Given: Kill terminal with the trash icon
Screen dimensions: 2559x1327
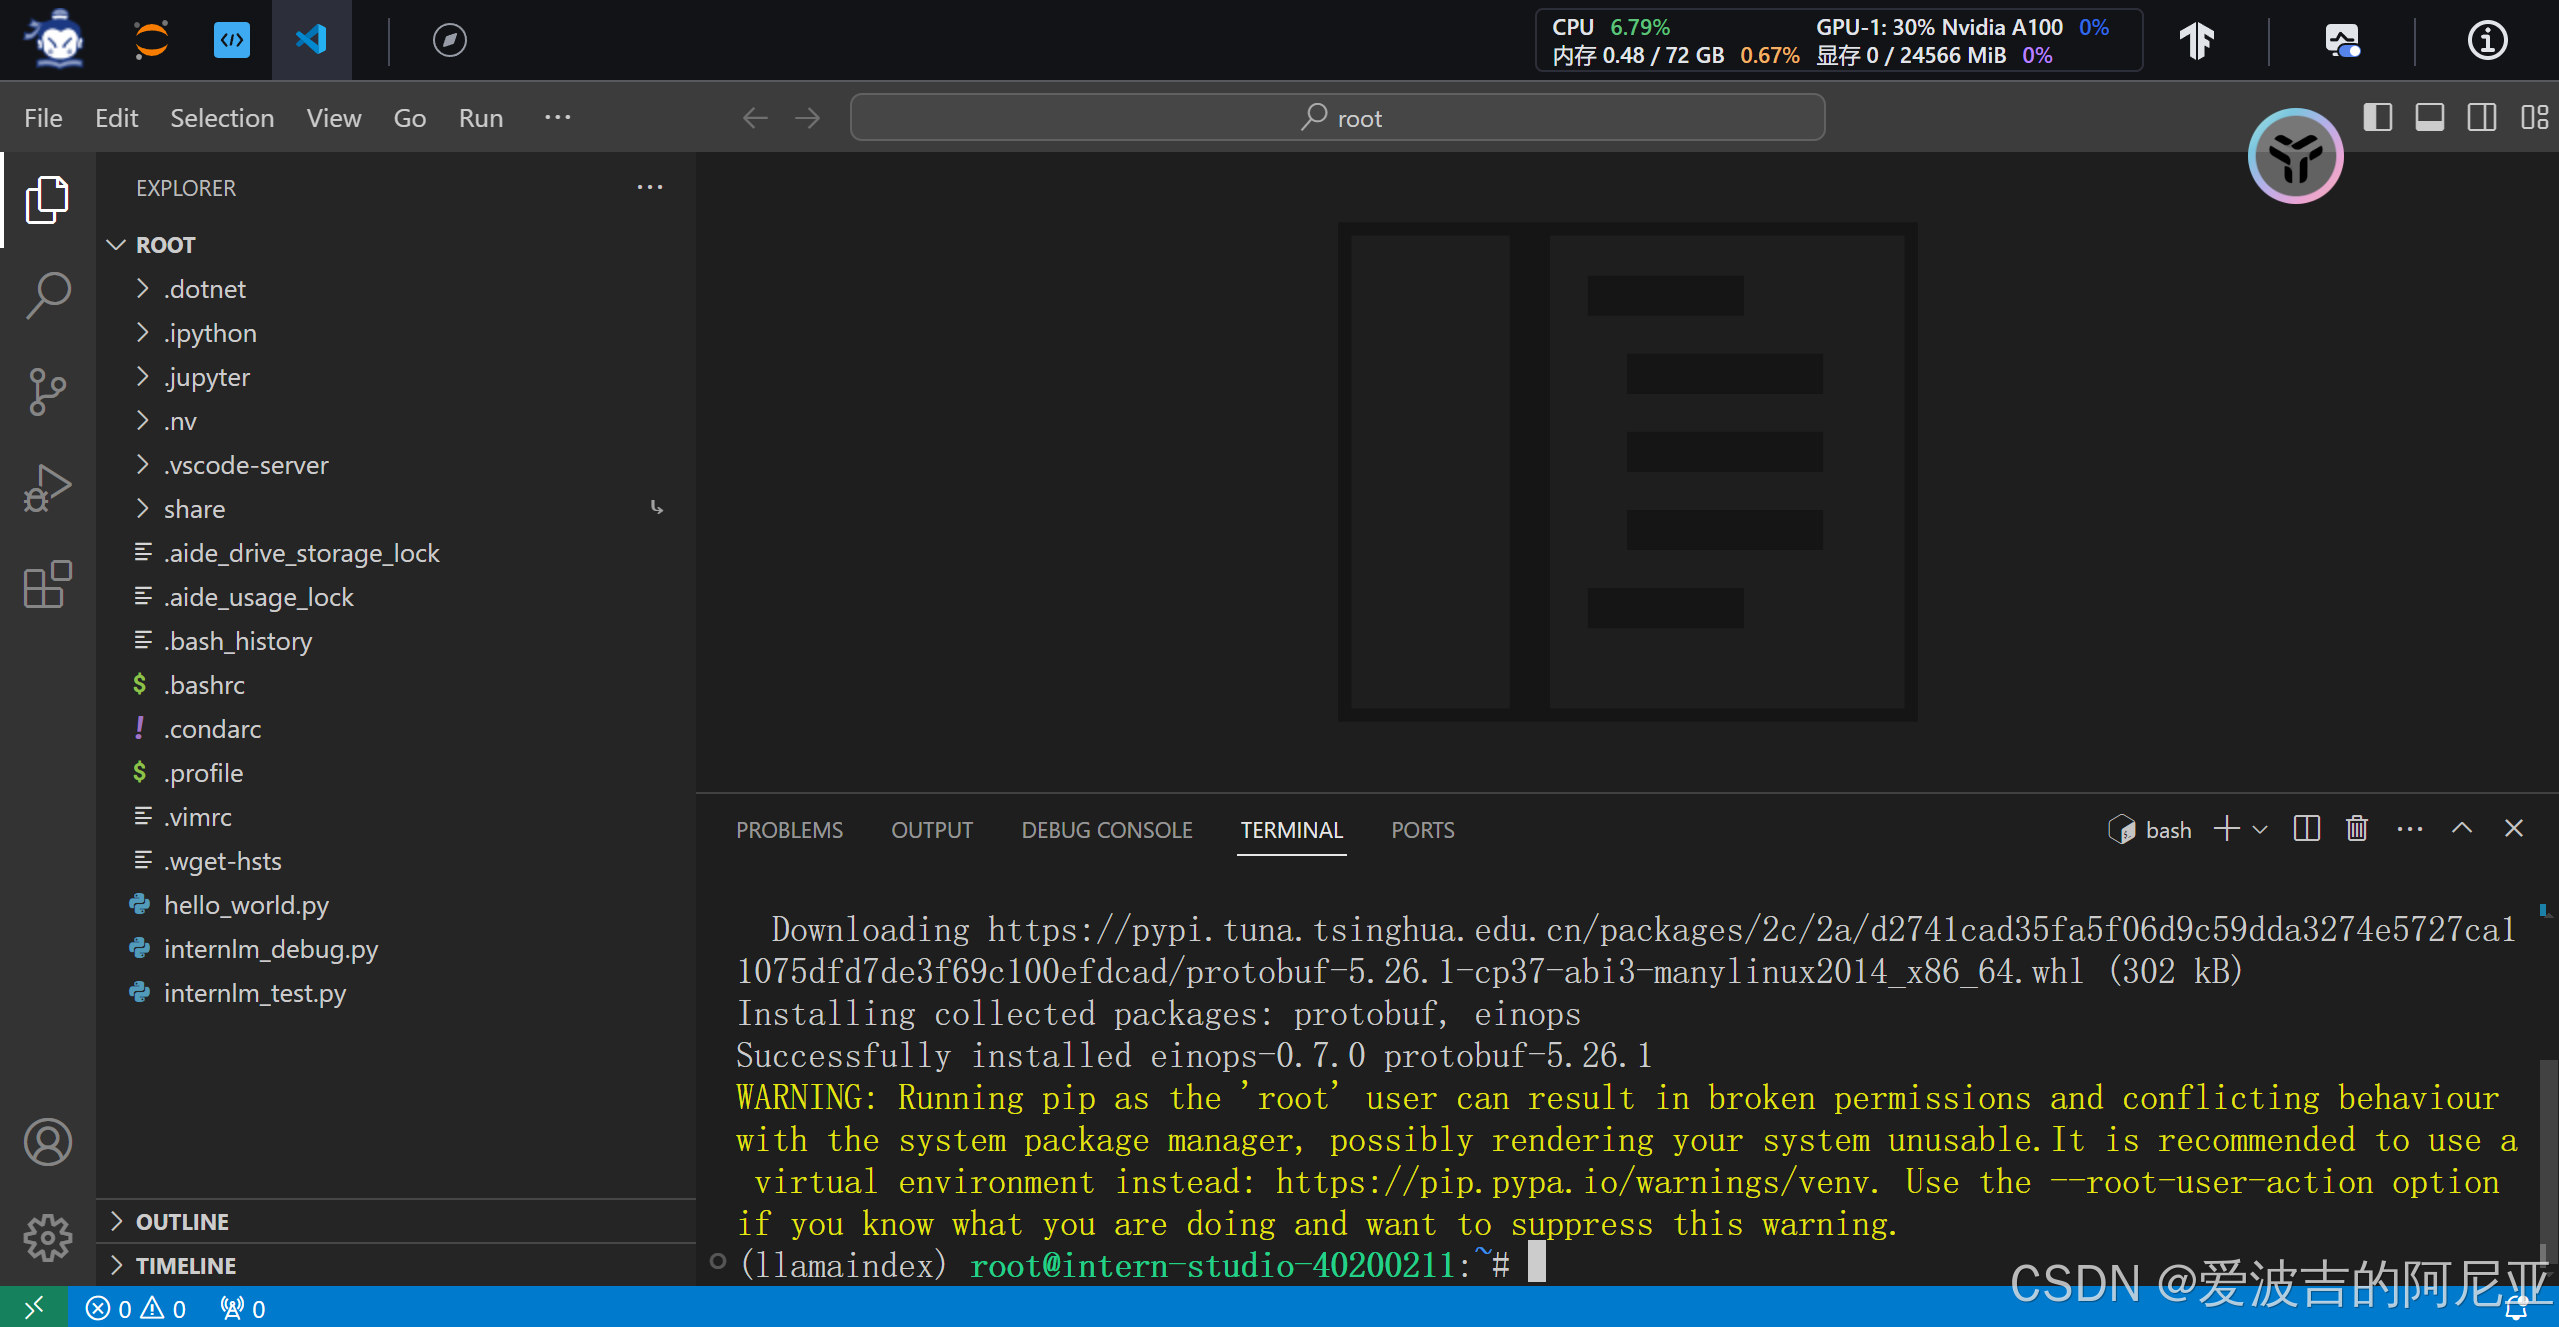Looking at the screenshot, I should coord(2357,829).
